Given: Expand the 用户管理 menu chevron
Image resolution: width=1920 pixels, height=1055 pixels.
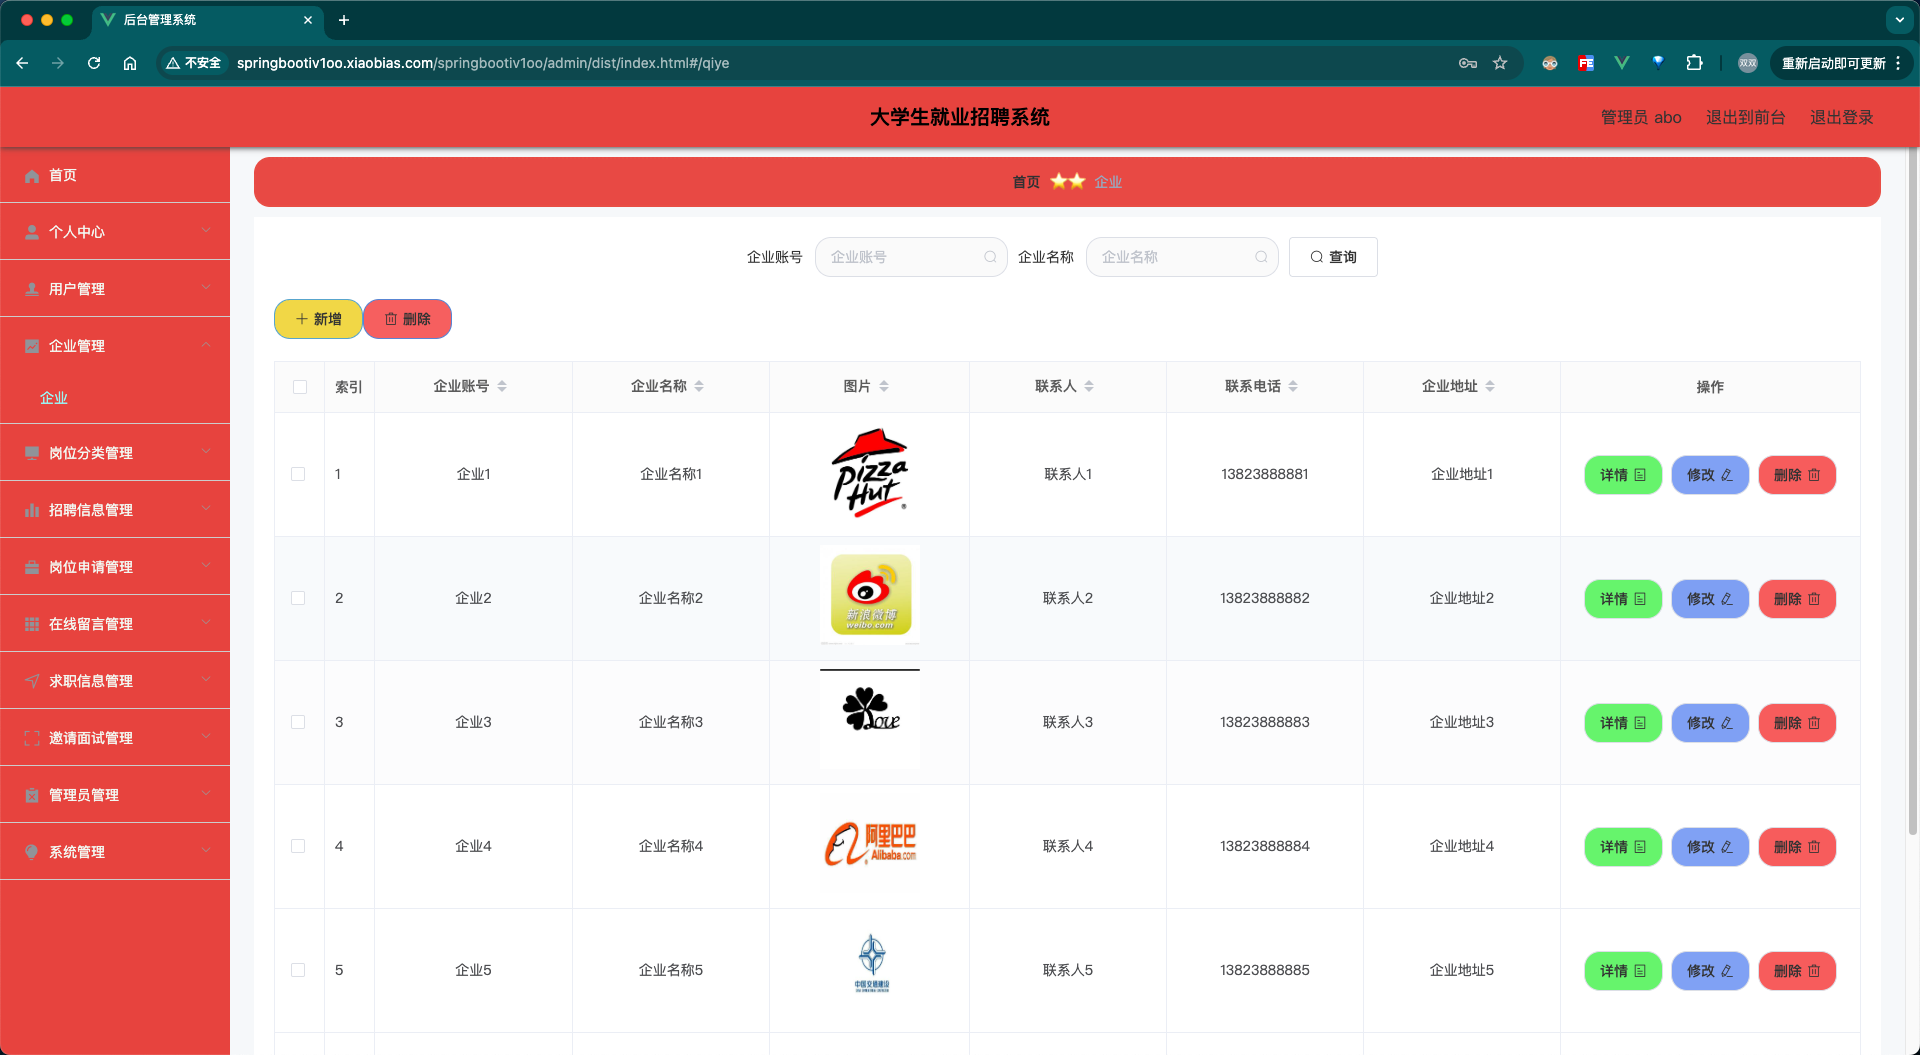Looking at the screenshot, I should click(206, 288).
